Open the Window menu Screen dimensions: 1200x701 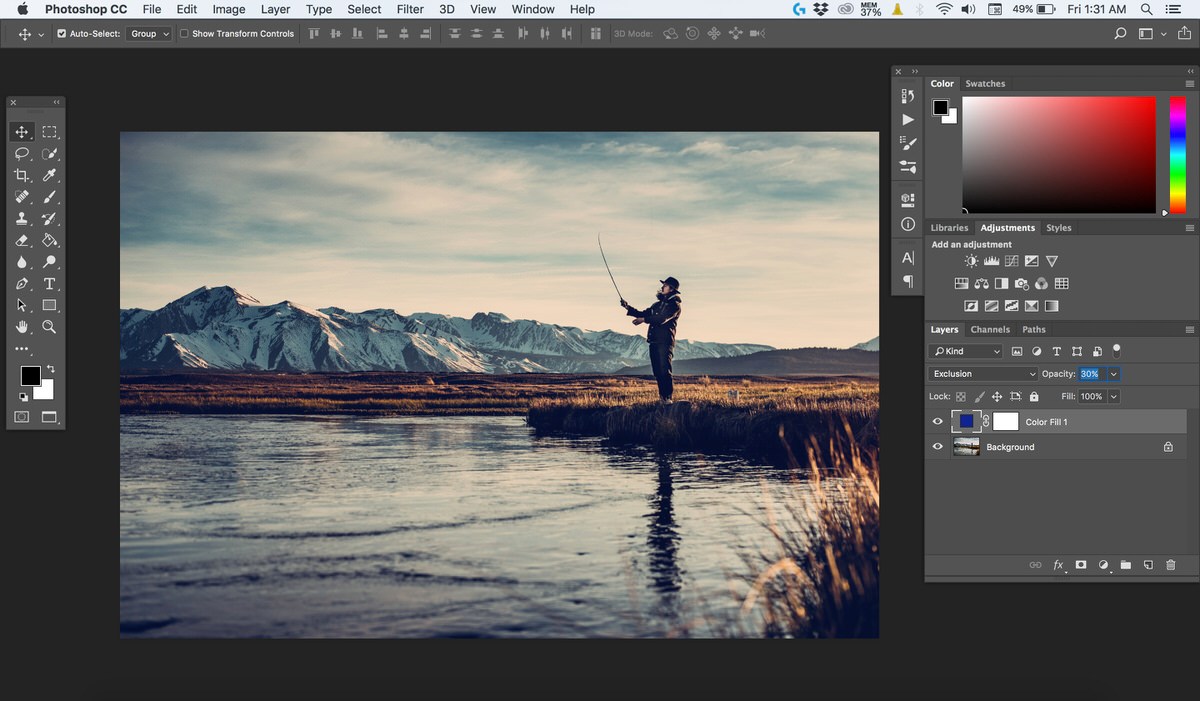[533, 9]
